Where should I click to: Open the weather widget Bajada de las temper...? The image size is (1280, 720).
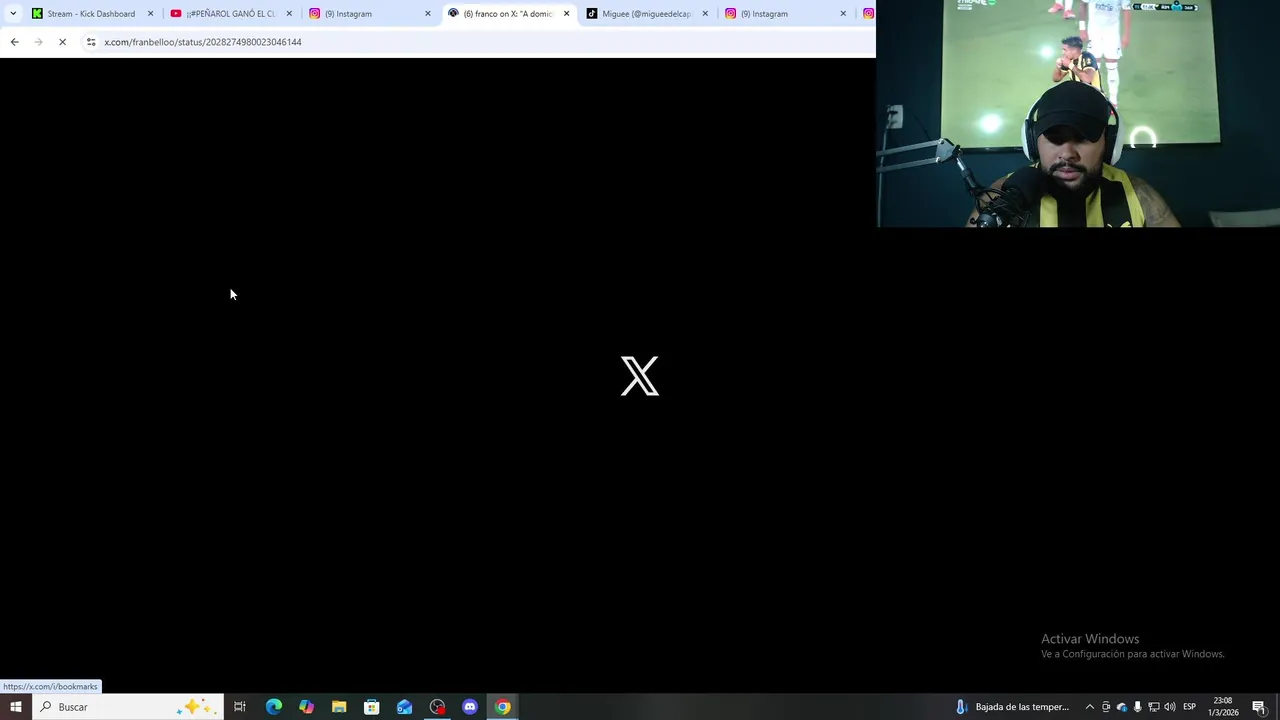pos(1013,707)
